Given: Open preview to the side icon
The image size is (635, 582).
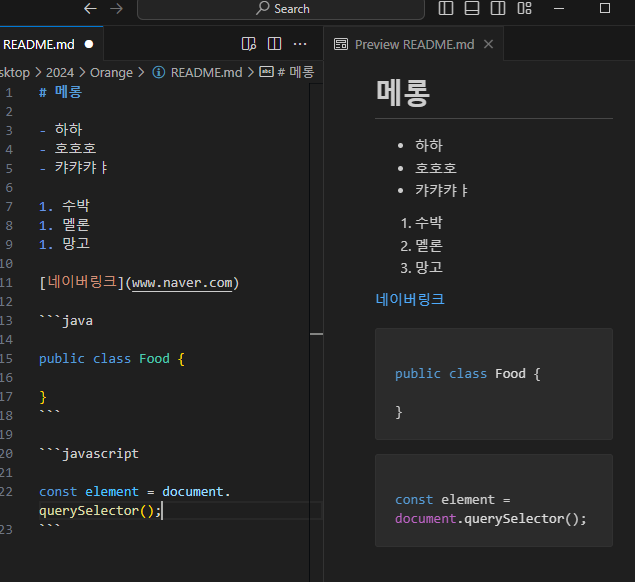Looking at the screenshot, I should [249, 44].
